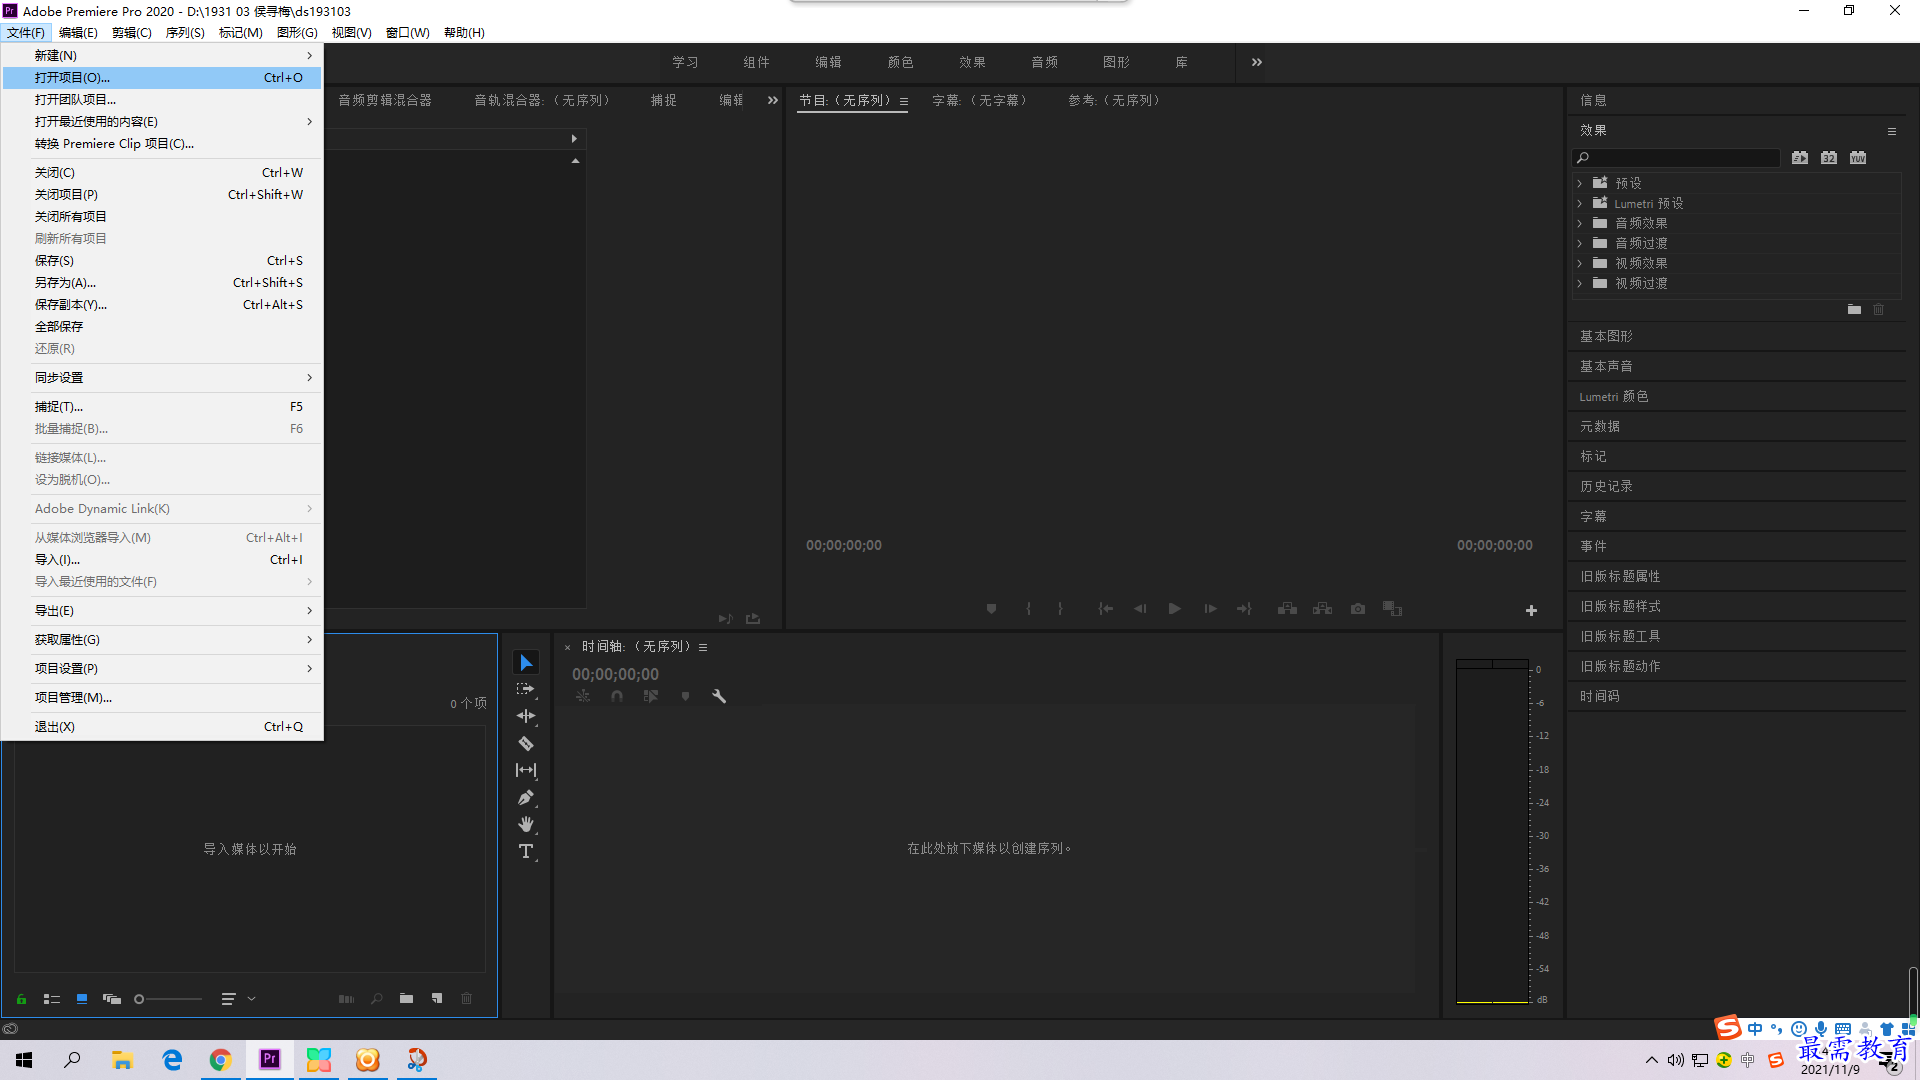Open 打开最近使用的内容 submenu

162,121
